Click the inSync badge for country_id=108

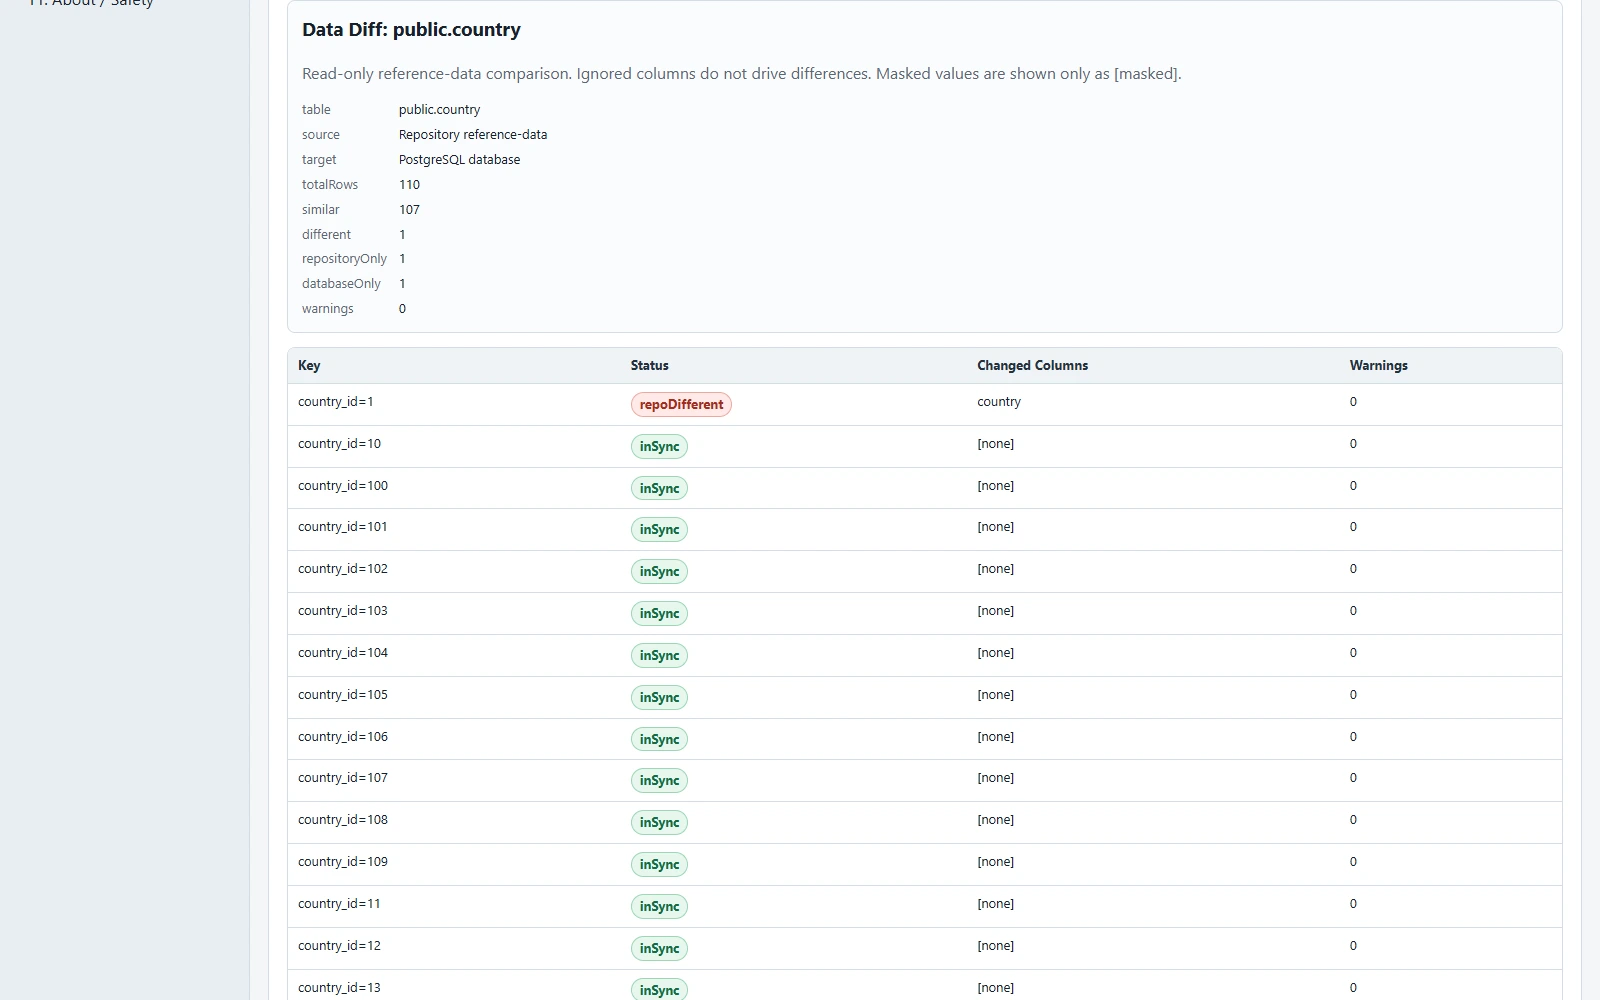(x=659, y=823)
